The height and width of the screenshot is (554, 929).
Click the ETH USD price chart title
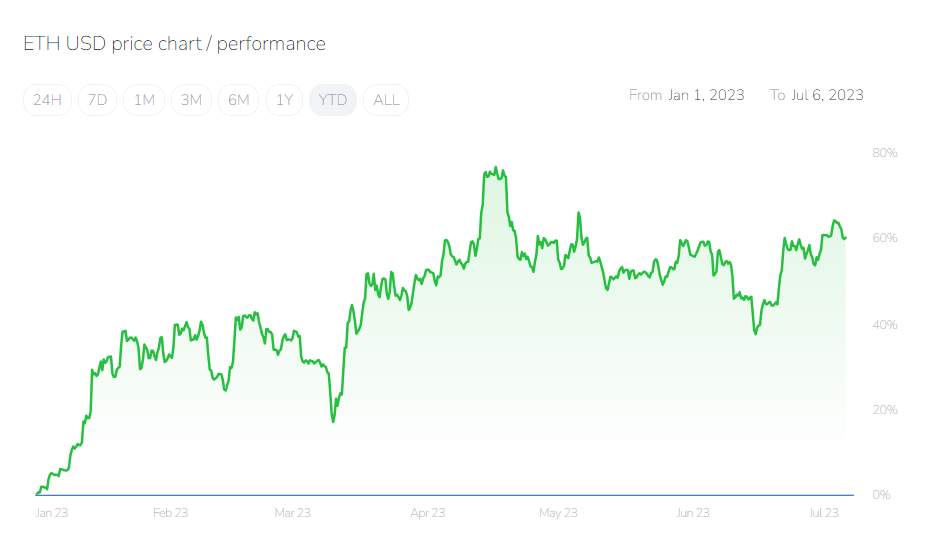[174, 44]
